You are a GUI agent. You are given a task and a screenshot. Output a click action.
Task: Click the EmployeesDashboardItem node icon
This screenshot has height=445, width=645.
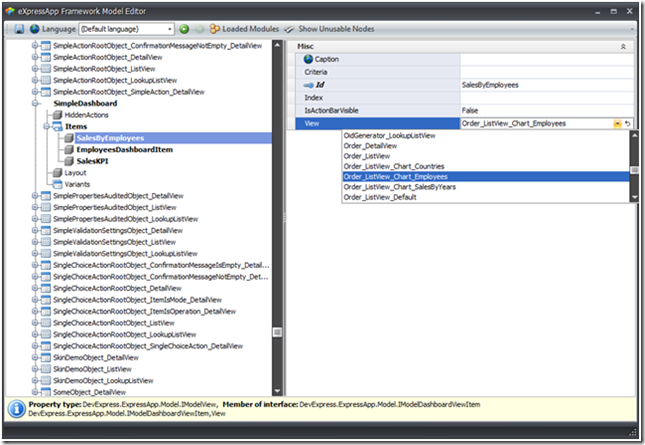coord(69,150)
